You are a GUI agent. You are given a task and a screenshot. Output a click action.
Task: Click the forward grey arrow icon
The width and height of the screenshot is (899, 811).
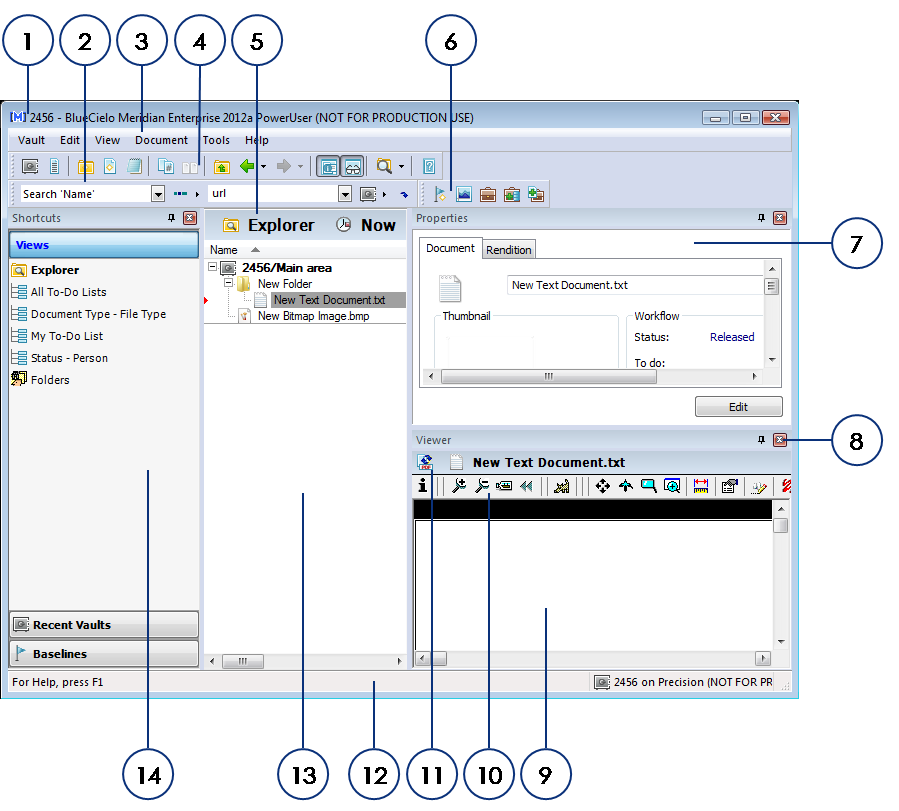(x=284, y=166)
